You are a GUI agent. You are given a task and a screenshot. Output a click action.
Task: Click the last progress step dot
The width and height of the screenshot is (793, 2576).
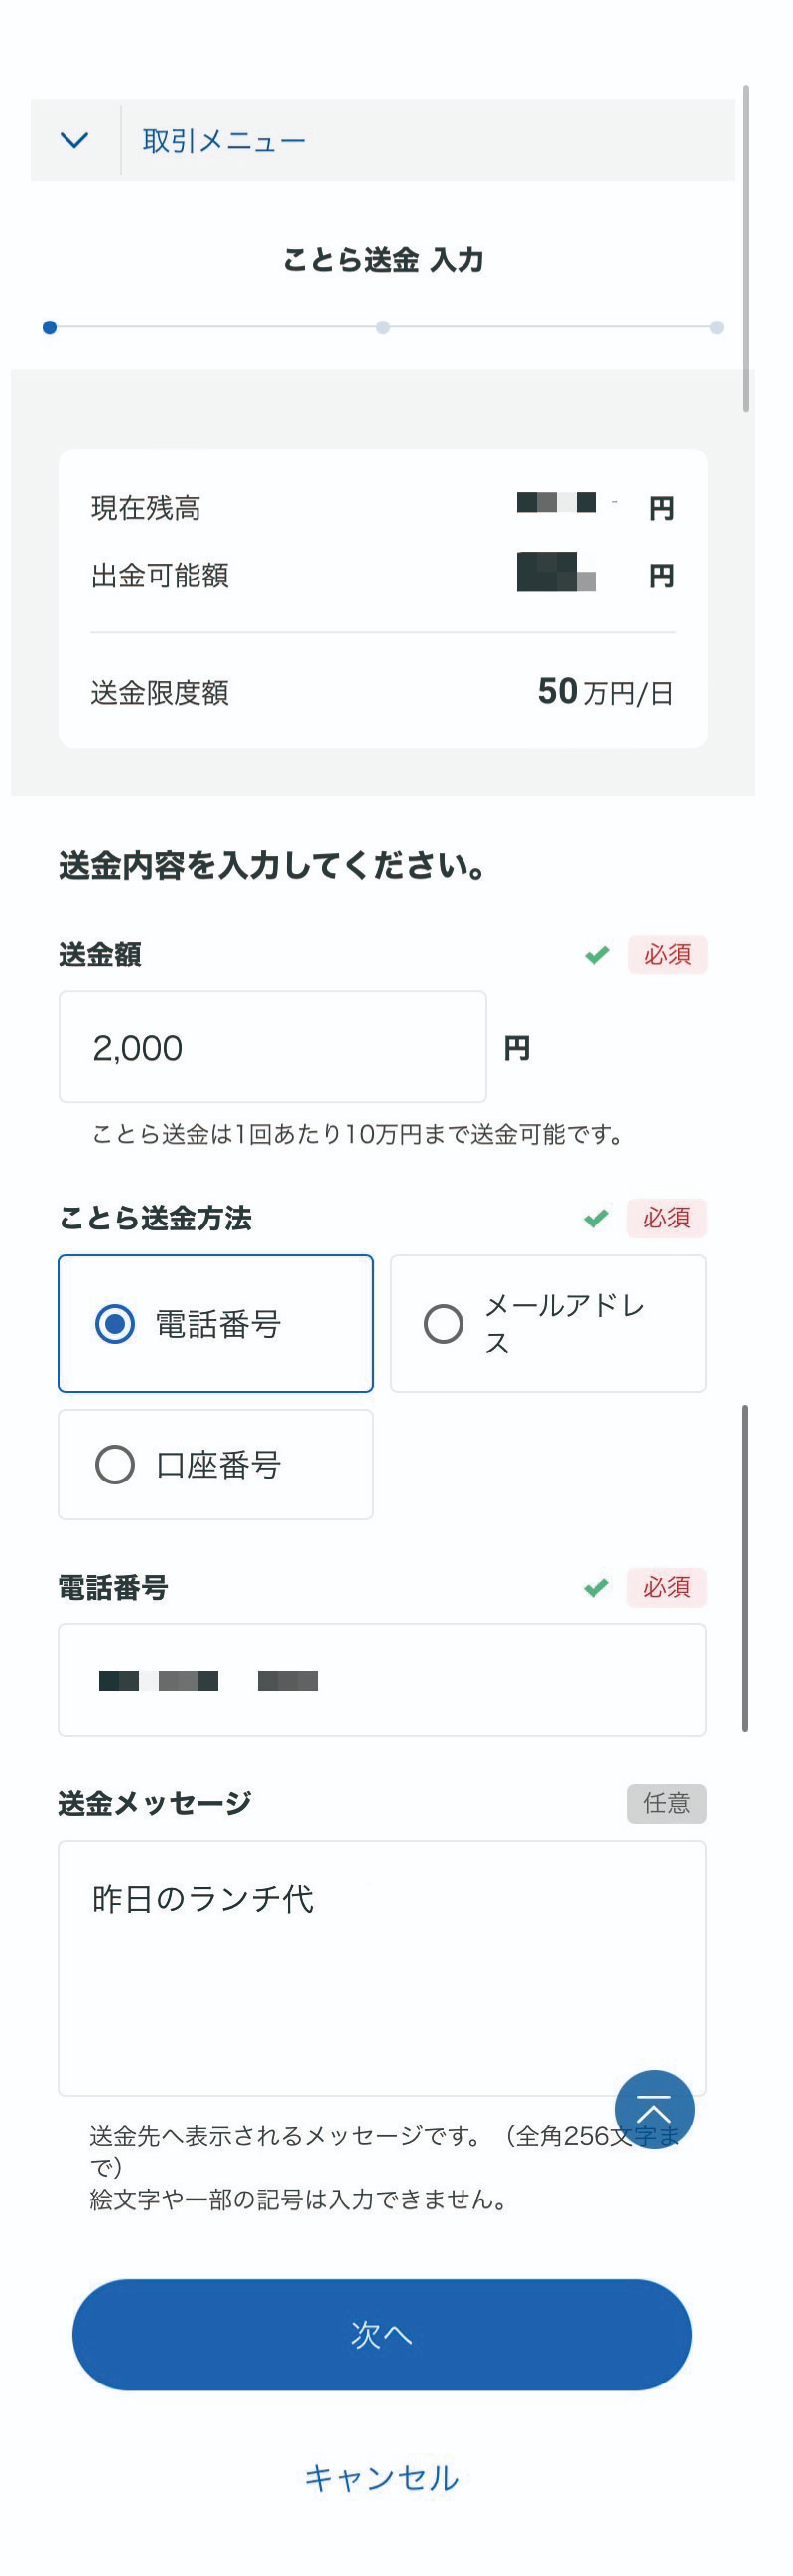click(716, 327)
